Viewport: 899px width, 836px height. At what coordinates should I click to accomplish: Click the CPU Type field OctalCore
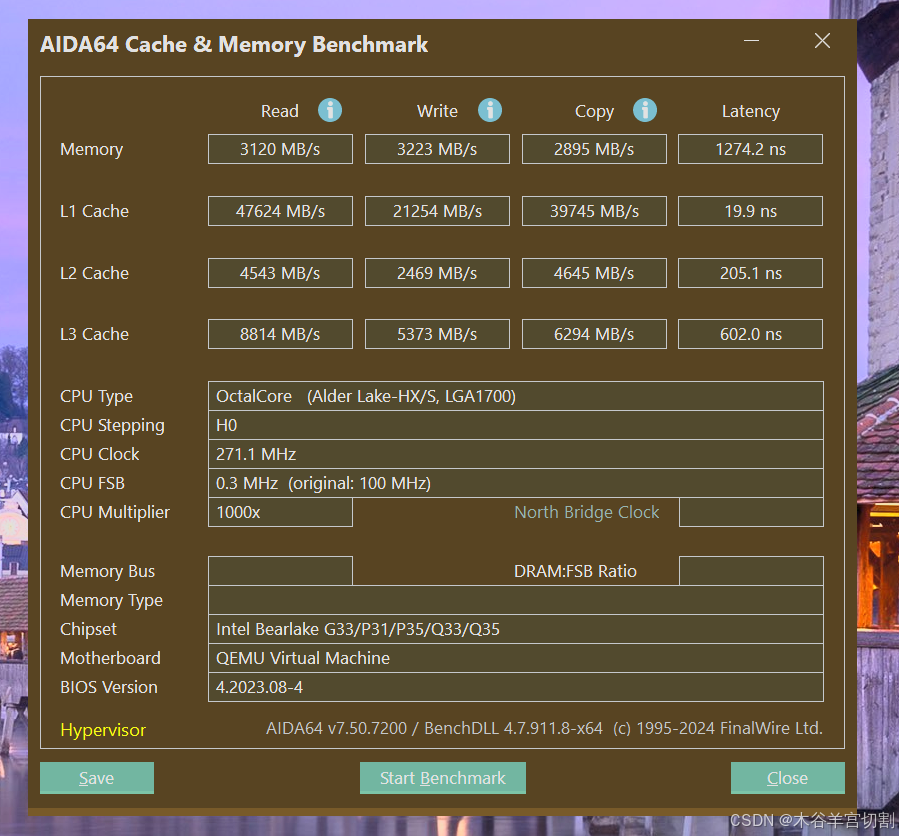coord(516,396)
